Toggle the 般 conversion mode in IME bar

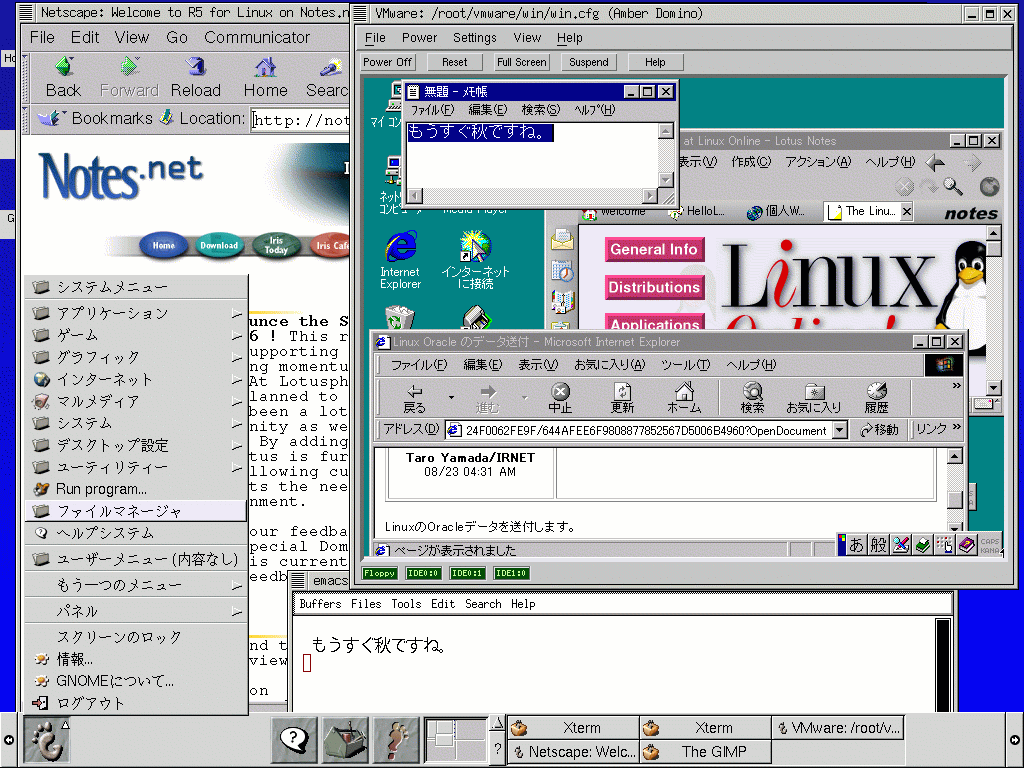878,545
